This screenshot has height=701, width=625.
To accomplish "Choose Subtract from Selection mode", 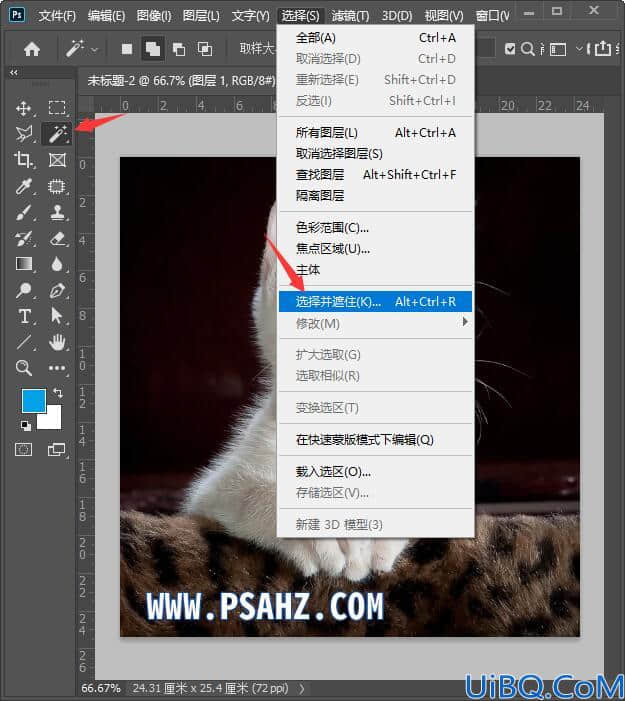I will pyautogui.click(x=179, y=49).
